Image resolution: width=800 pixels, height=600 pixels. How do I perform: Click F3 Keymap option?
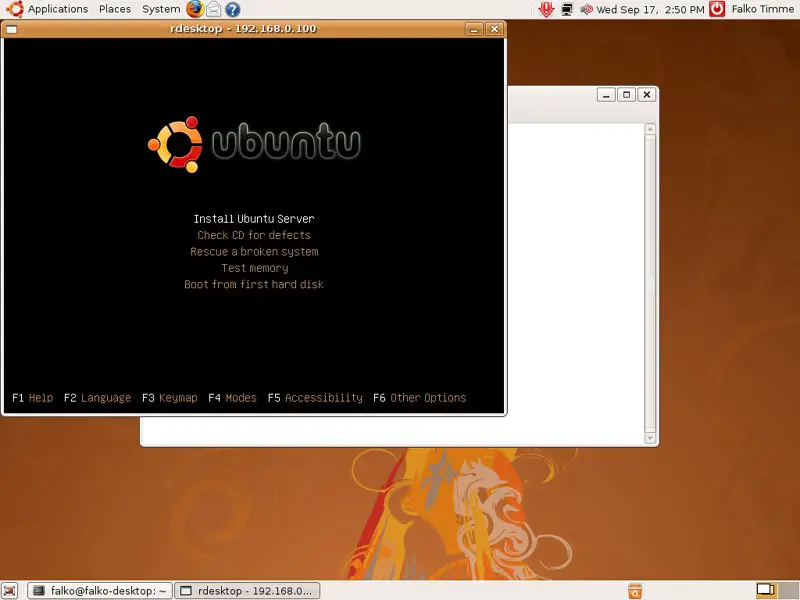[170, 398]
